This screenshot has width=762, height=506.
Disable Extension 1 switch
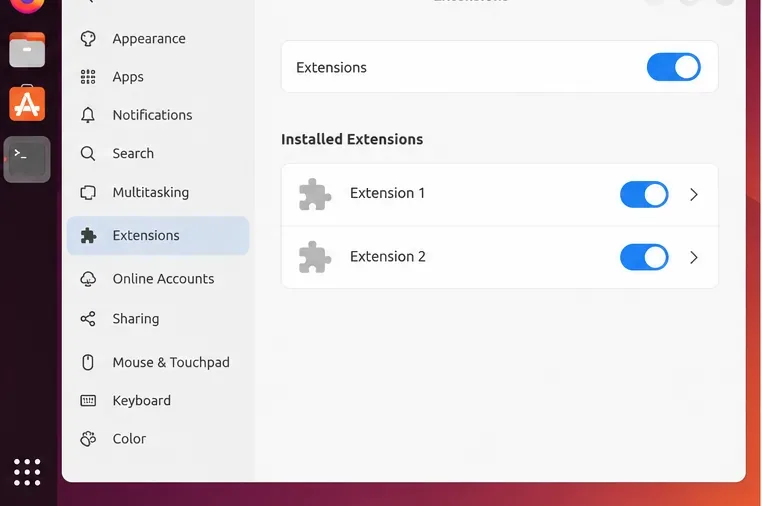pos(644,194)
